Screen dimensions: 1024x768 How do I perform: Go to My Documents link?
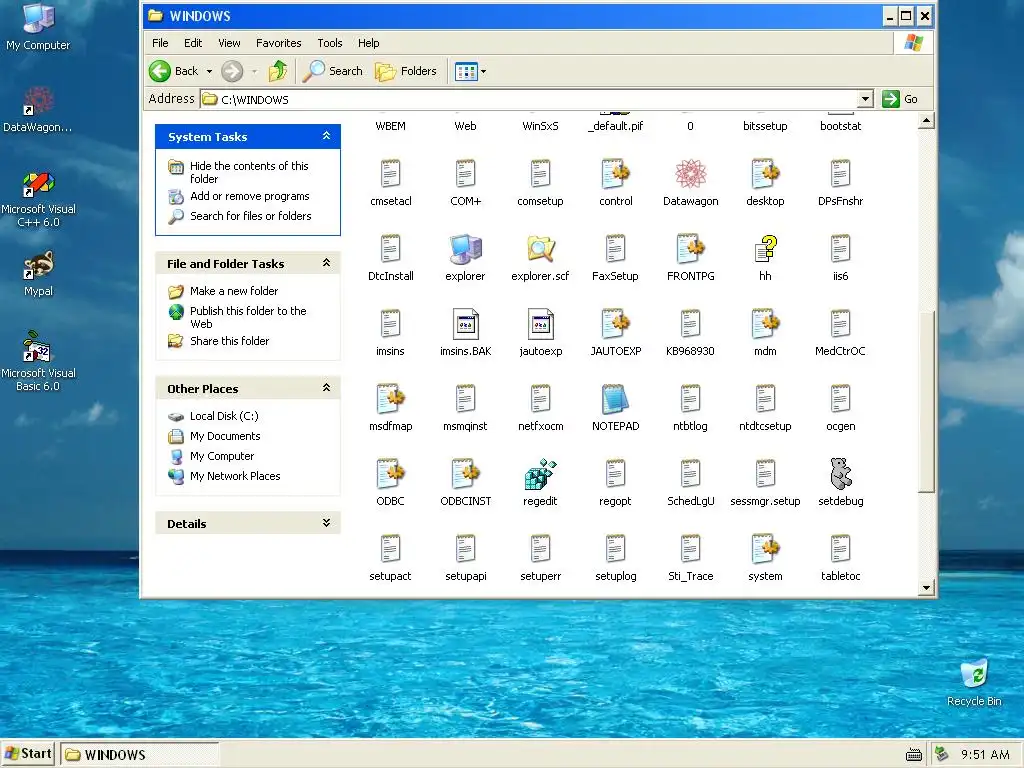click(x=225, y=436)
